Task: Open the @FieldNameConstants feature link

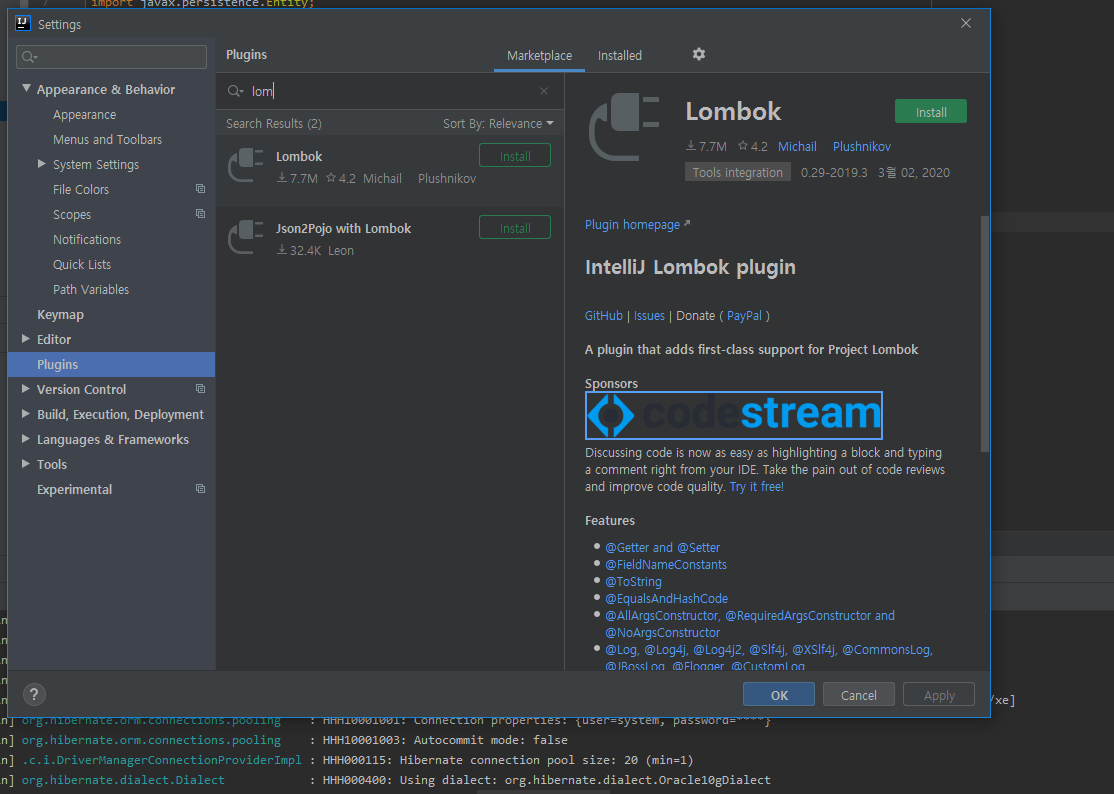Action: tap(666, 565)
